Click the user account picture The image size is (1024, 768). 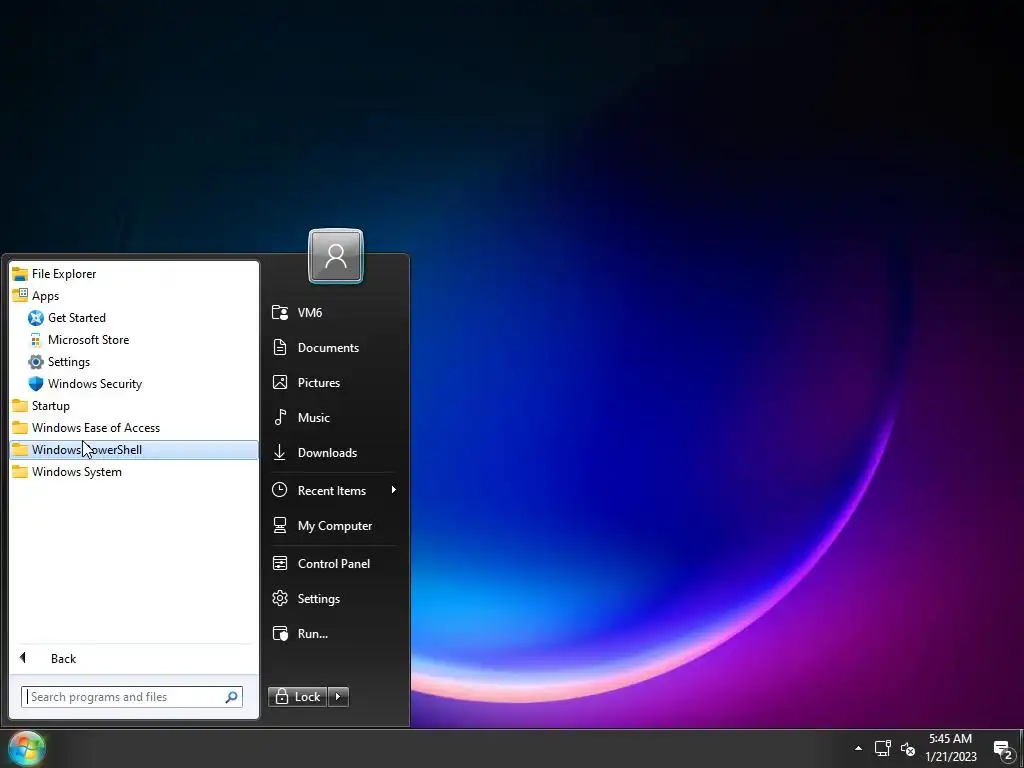(336, 255)
